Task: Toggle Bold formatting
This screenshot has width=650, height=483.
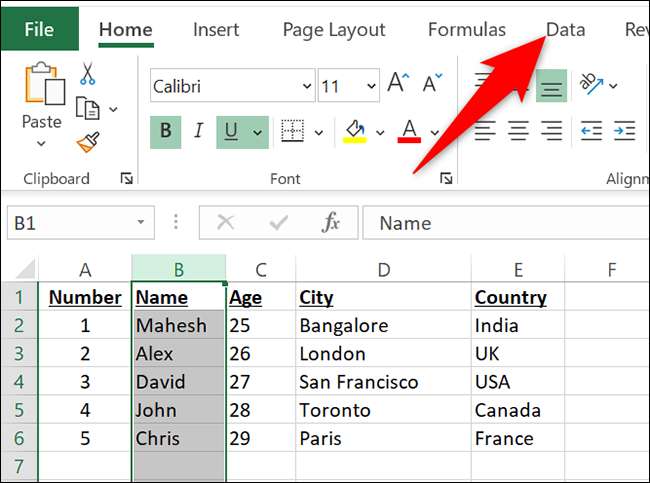Action: point(165,131)
